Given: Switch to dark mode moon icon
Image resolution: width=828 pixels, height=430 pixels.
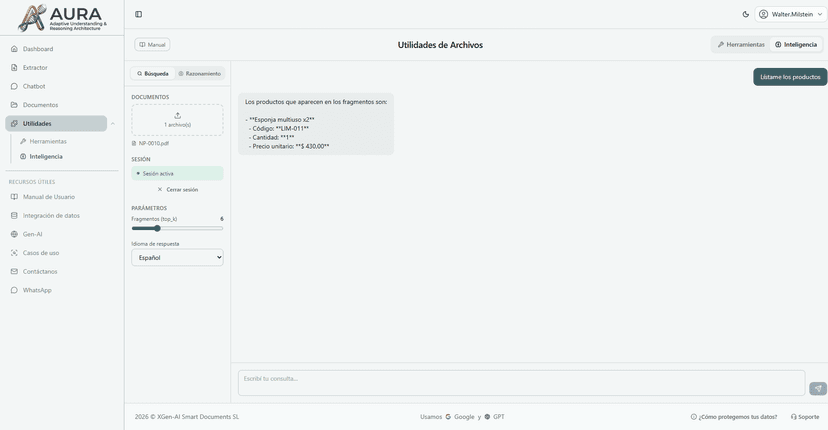Looking at the screenshot, I should point(746,14).
